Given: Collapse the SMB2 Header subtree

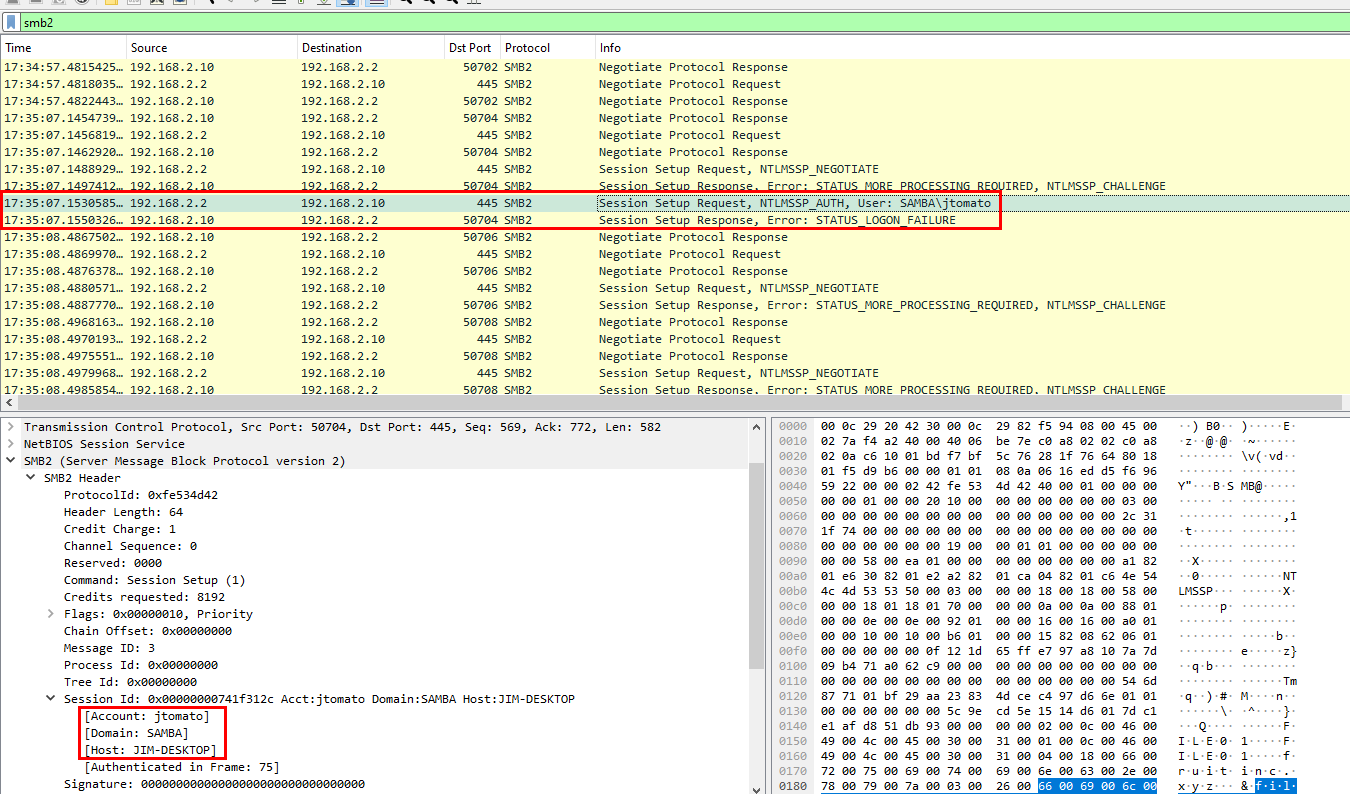Looking at the screenshot, I should pyautogui.click(x=31, y=478).
